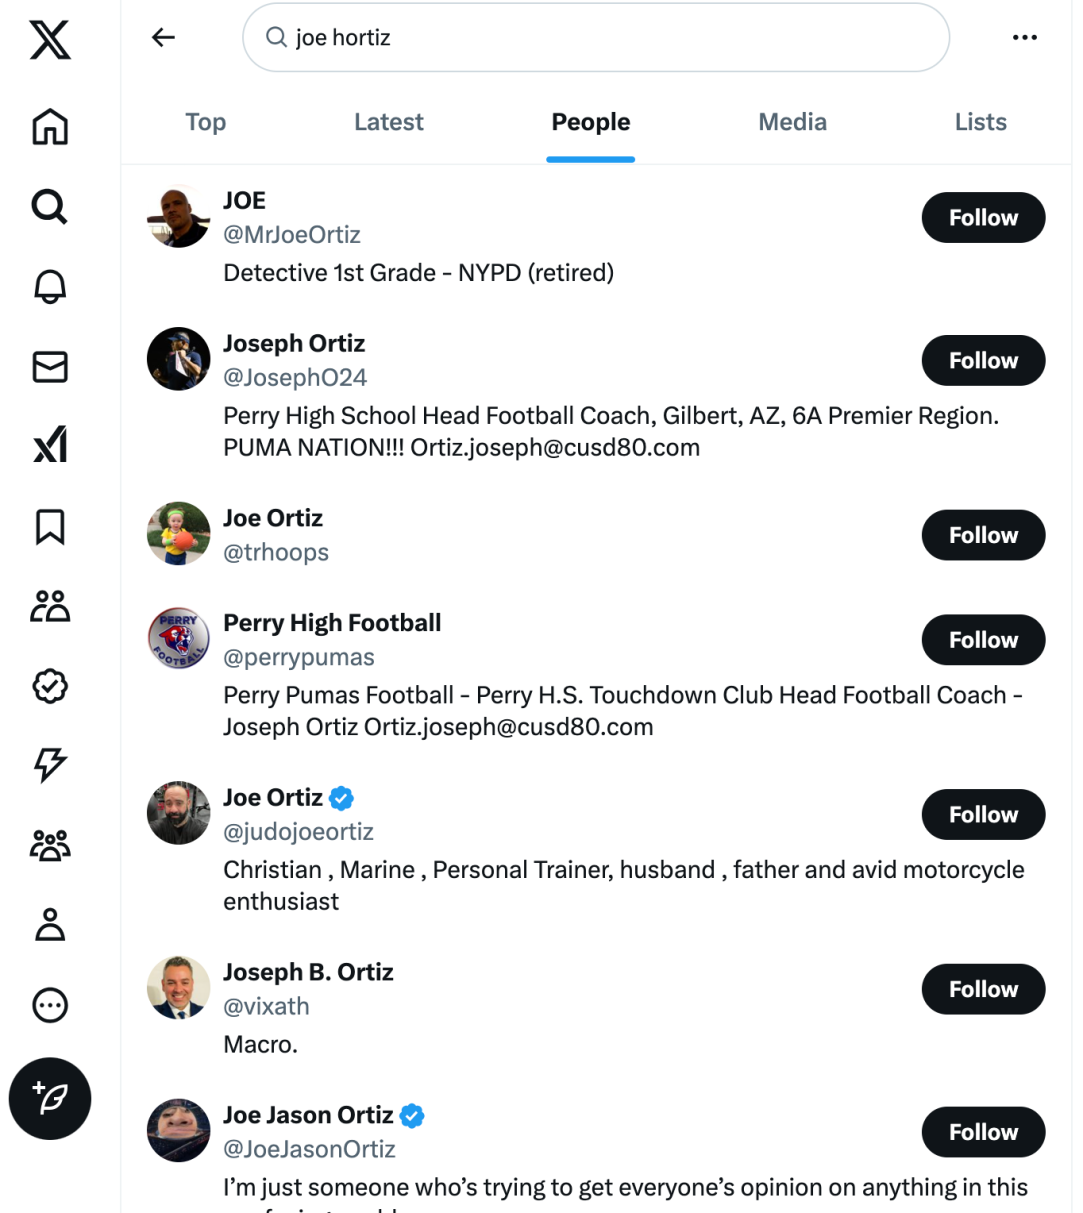The image size is (1083, 1213).
Task: Open the Premium verified badge icon
Action: click(50, 686)
